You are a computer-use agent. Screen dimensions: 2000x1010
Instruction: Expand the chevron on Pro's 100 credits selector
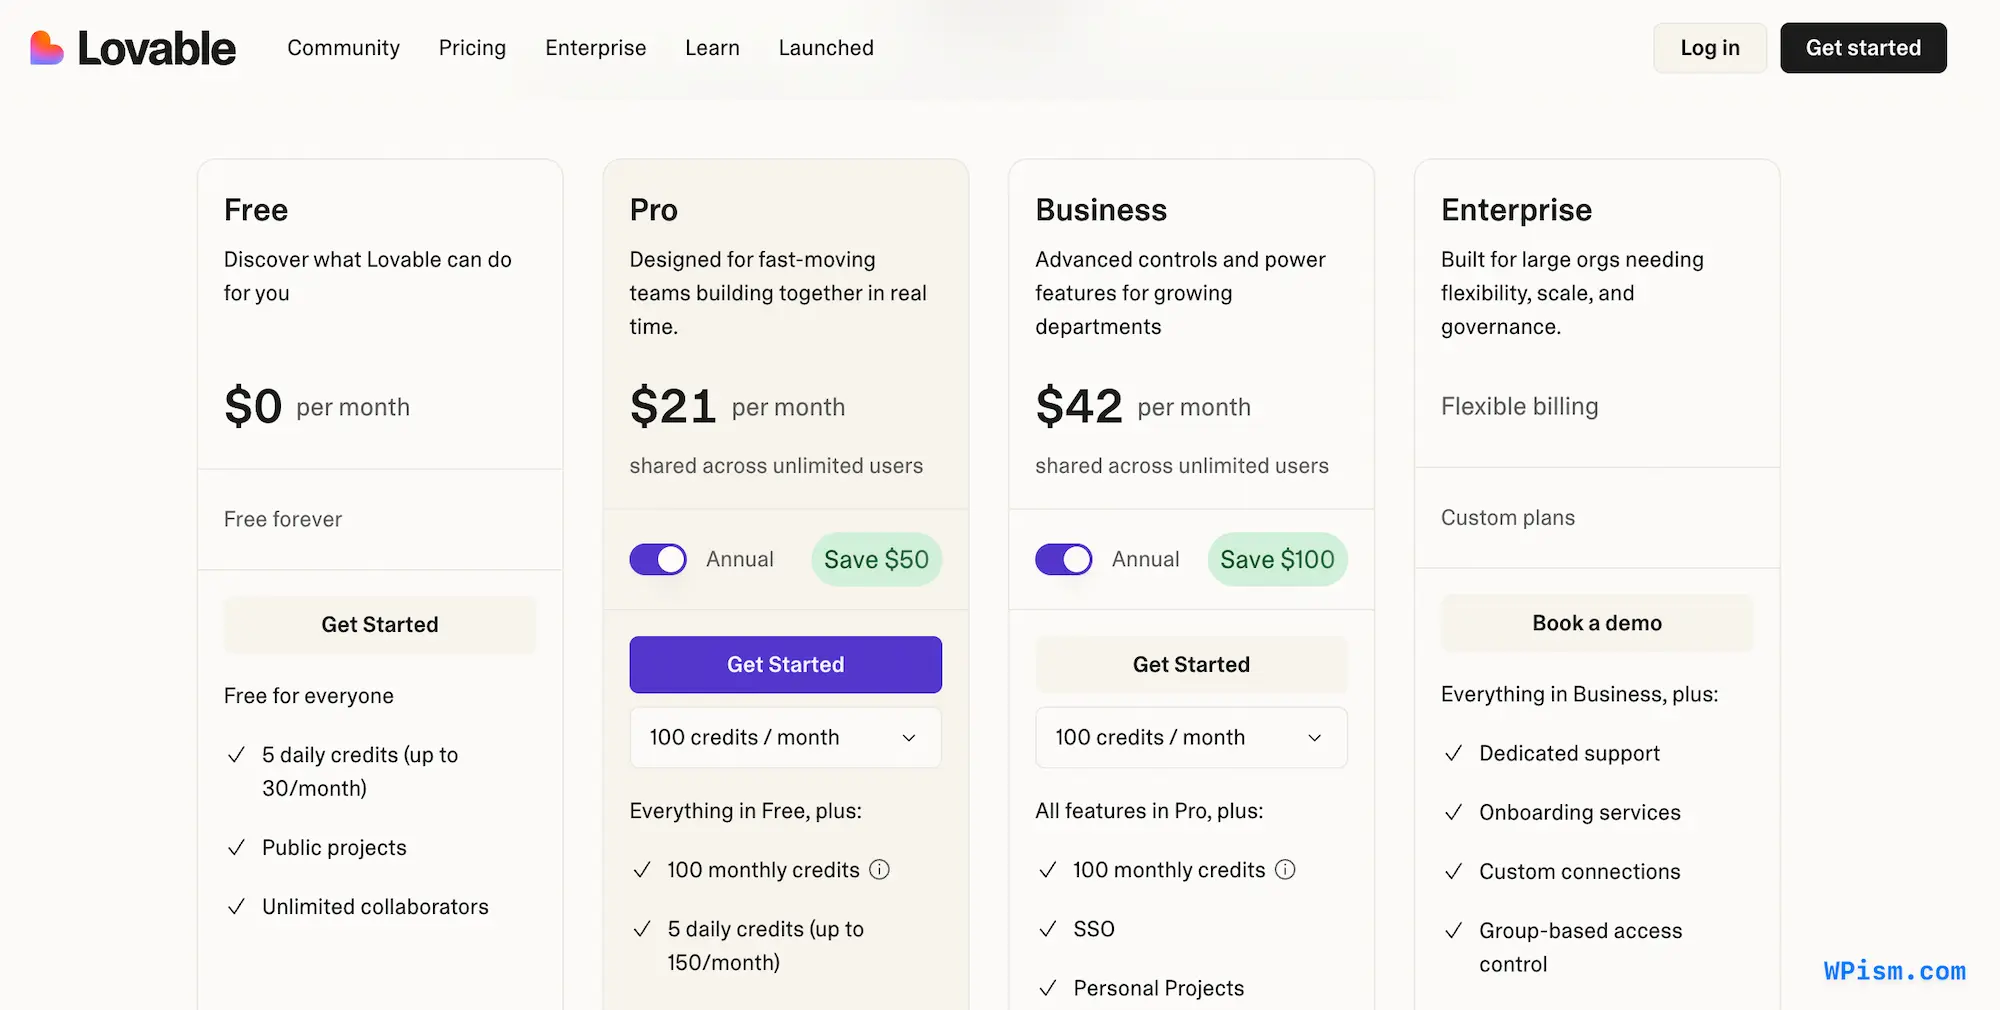909,737
